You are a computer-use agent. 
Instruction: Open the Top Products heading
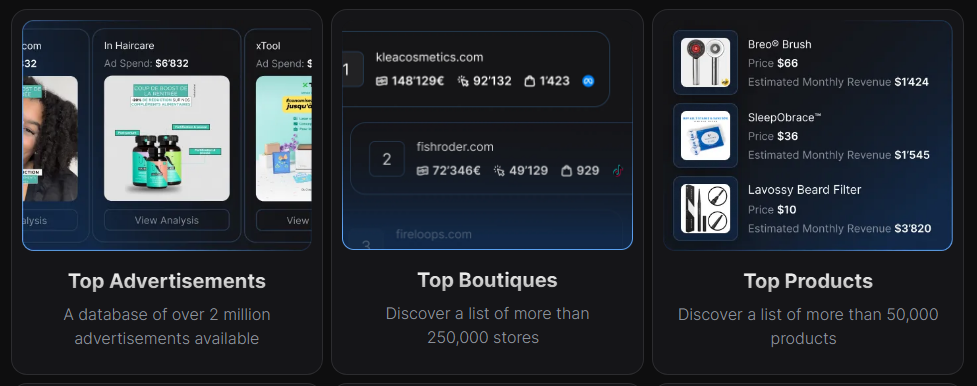pyautogui.click(x=808, y=281)
